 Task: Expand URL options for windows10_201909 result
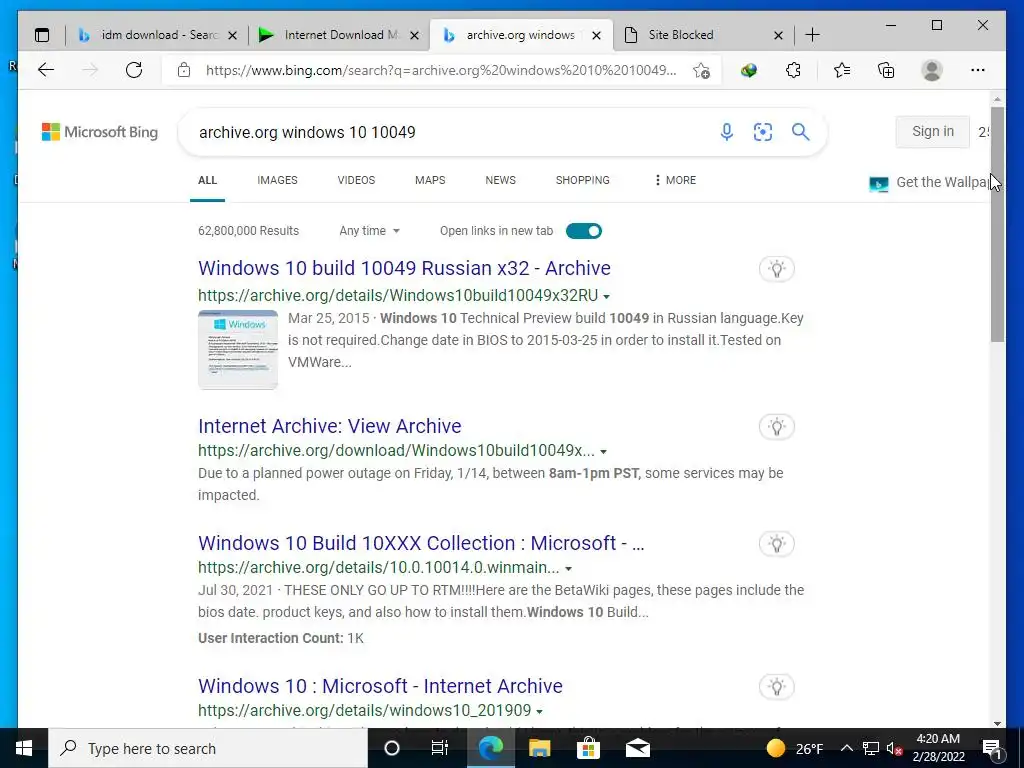point(539,711)
